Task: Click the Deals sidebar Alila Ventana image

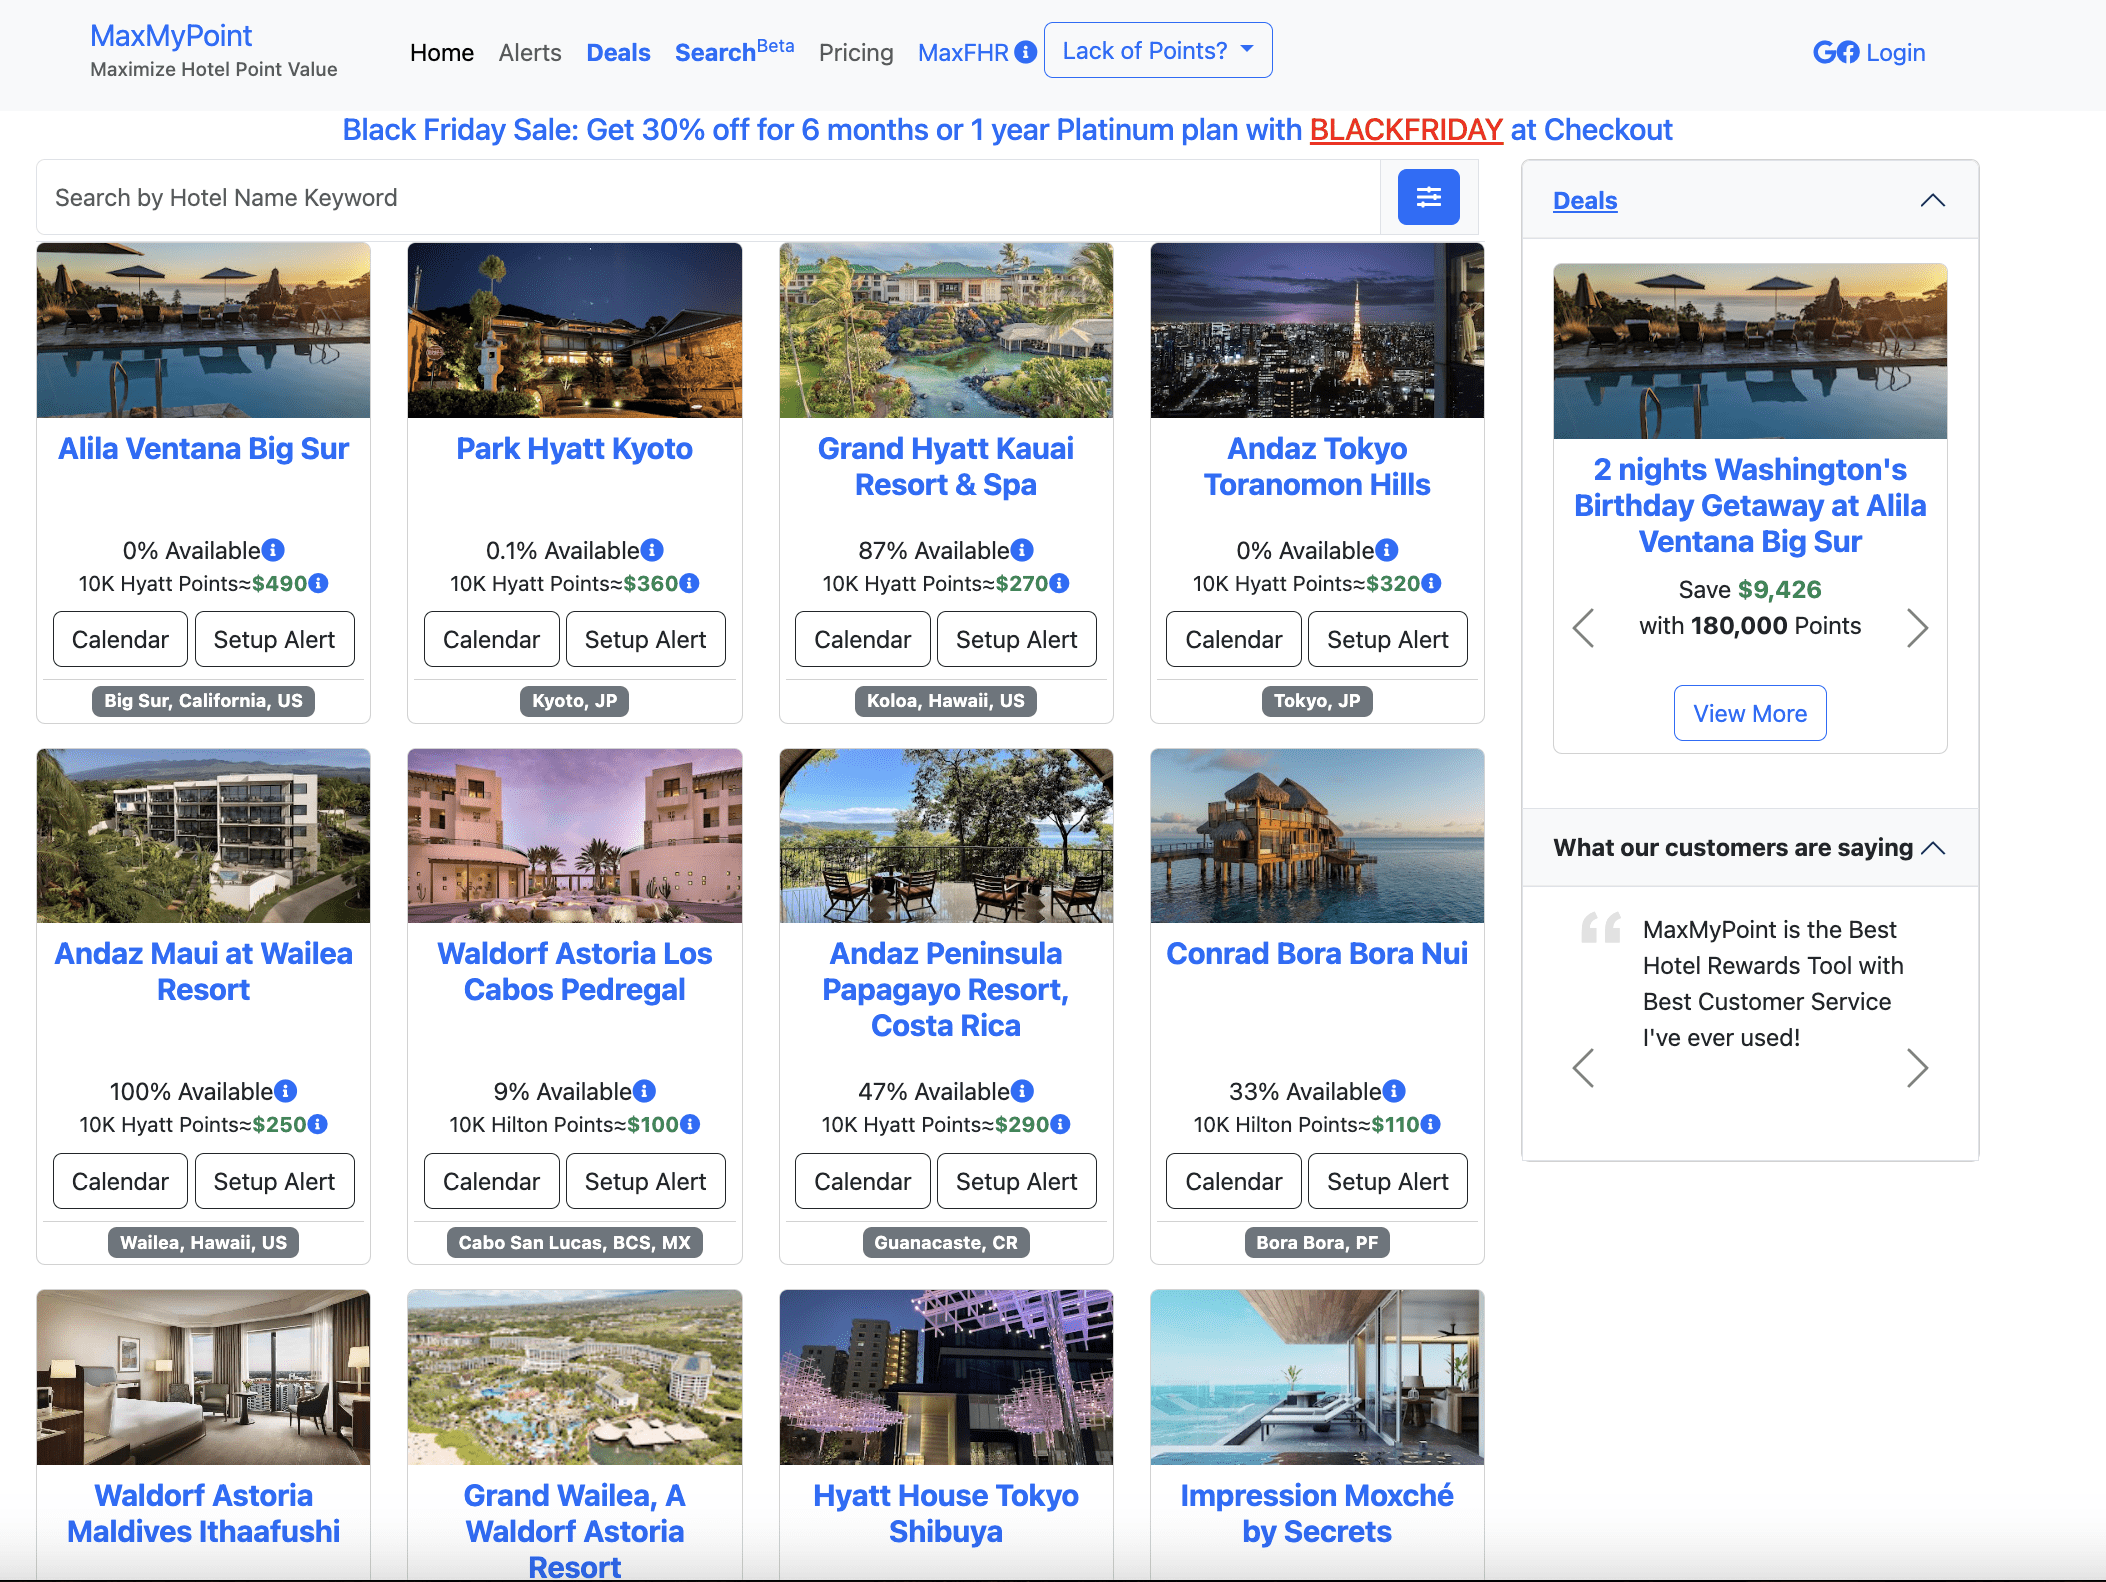Action: (x=1750, y=351)
